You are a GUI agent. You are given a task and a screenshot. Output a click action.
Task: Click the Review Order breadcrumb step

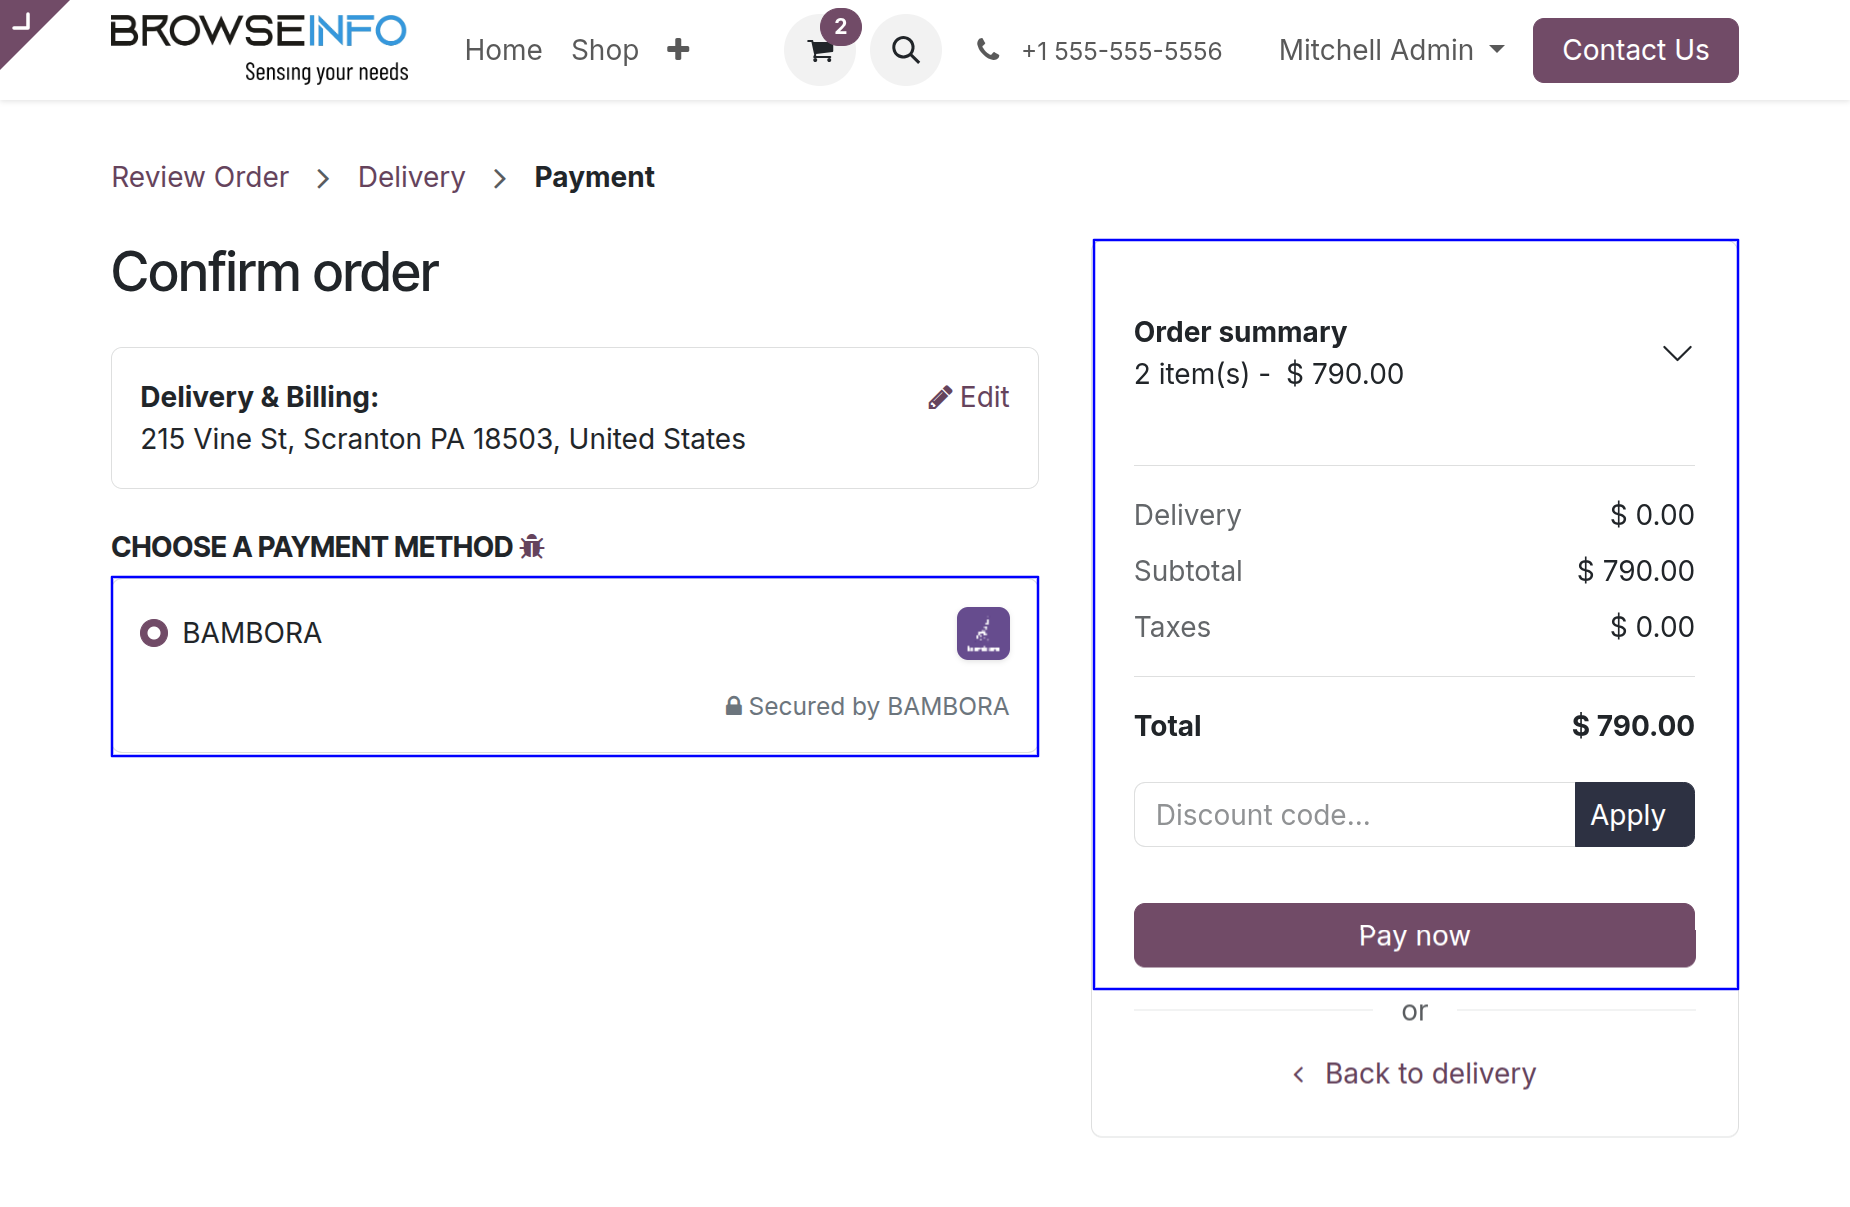200,177
